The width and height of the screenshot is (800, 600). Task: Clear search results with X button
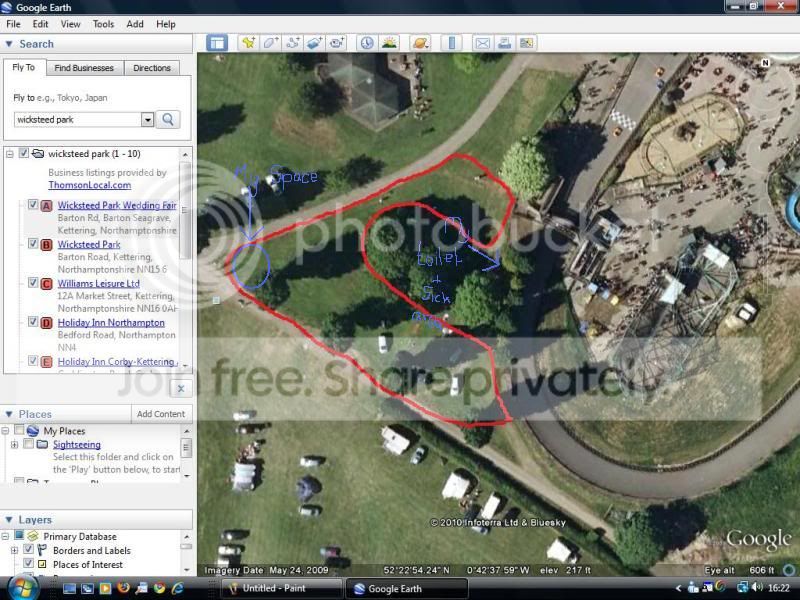pos(181,389)
